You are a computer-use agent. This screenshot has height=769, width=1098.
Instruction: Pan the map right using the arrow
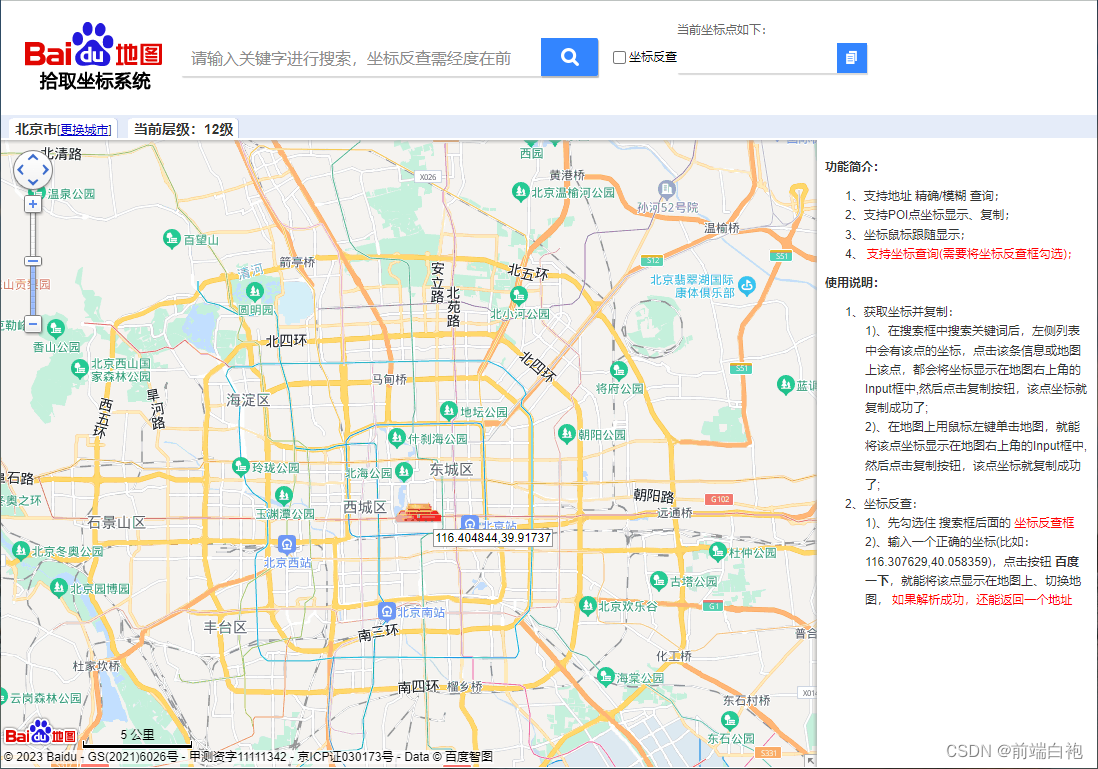[x=45, y=169]
